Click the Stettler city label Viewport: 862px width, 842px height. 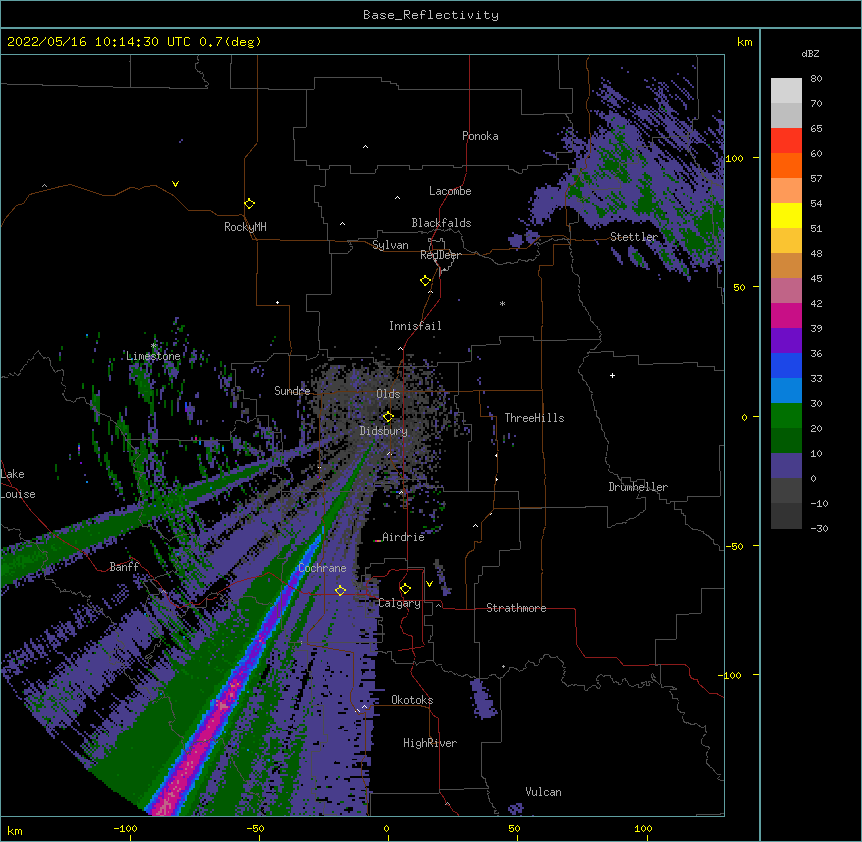point(634,237)
